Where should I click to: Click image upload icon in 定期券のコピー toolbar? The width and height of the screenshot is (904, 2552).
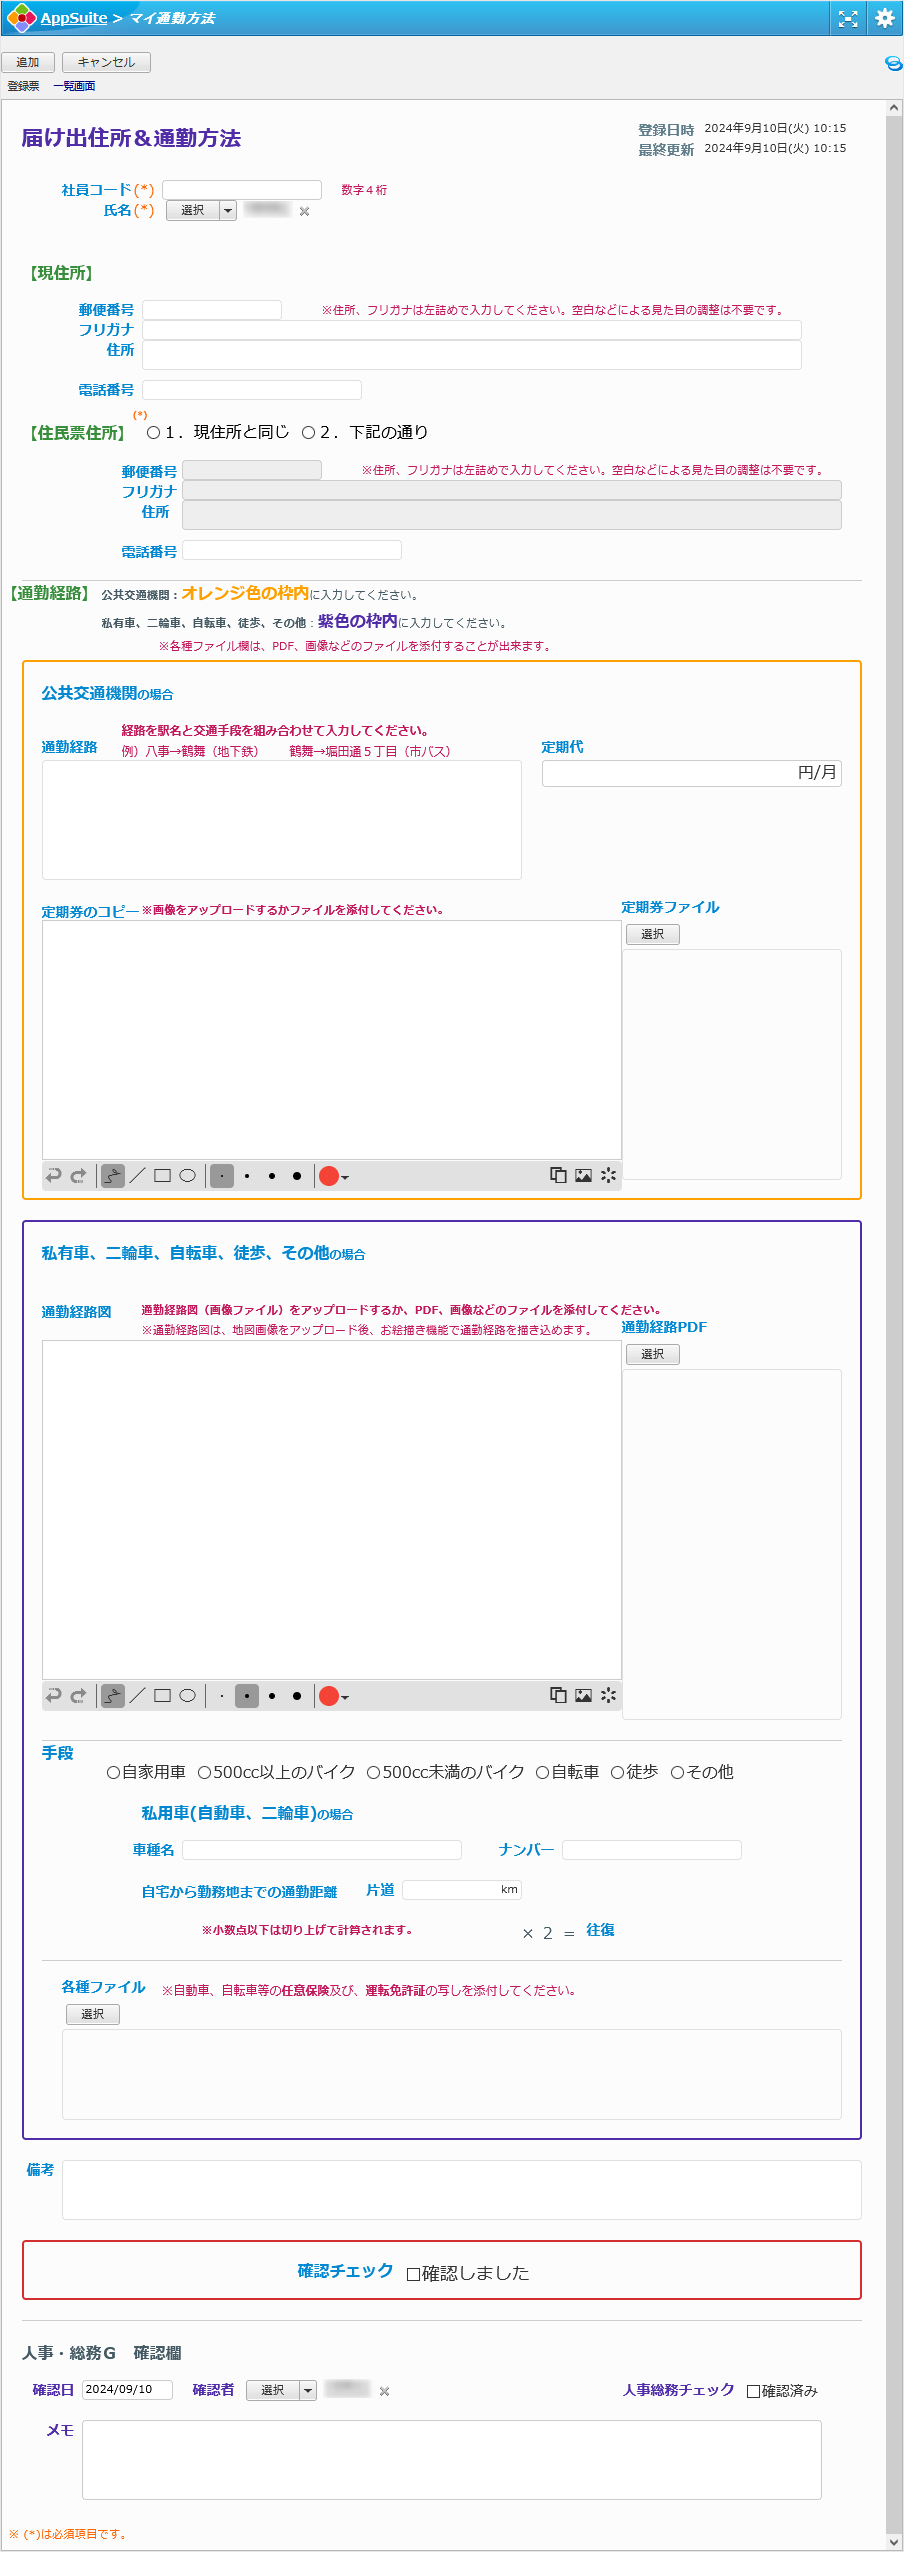(x=584, y=1175)
